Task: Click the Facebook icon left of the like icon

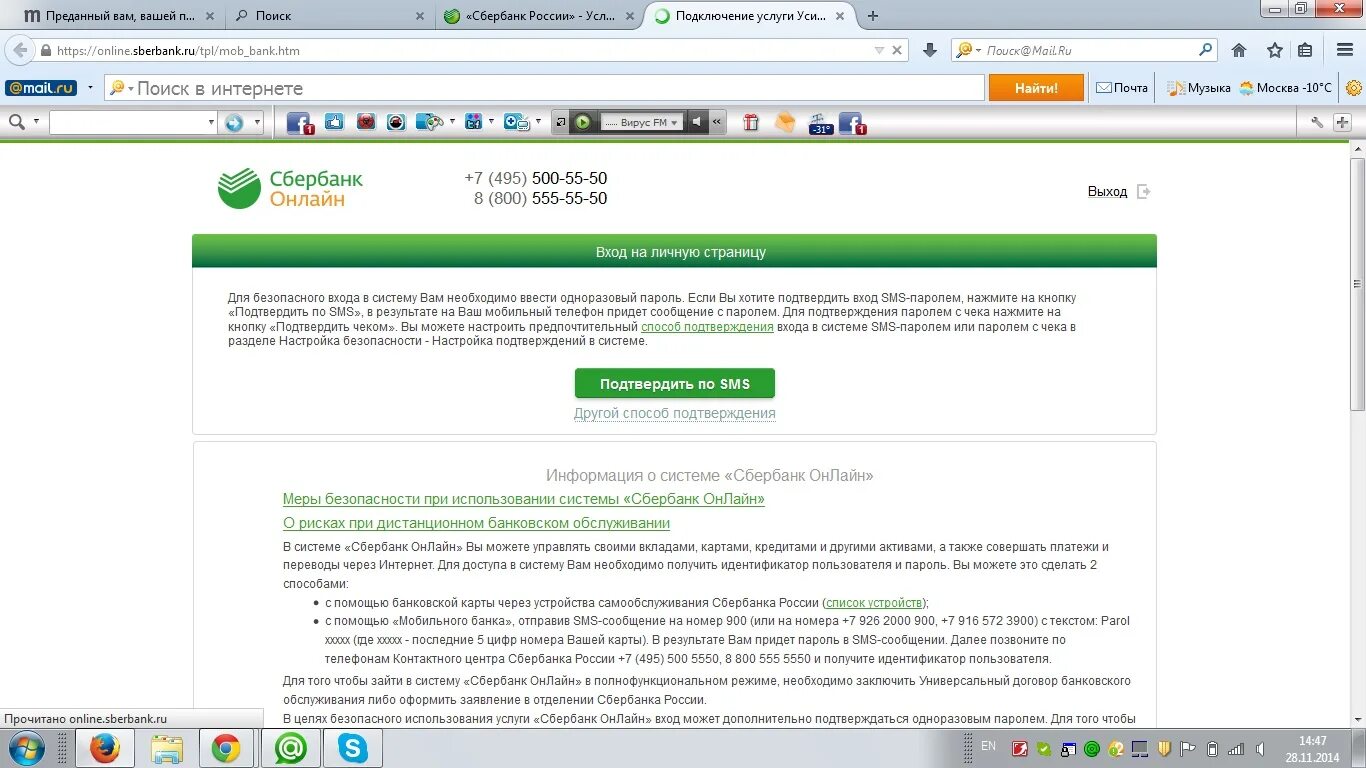Action: point(300,122)
